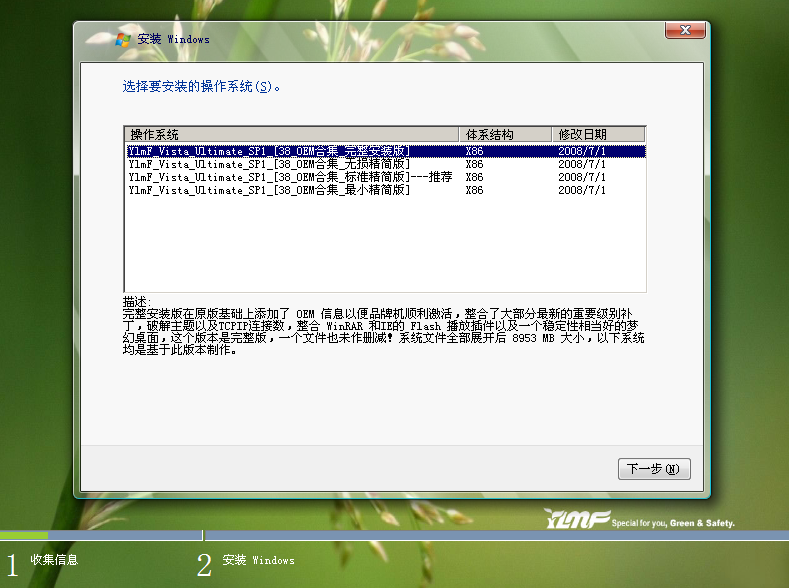Click the 2008/7/1 date of 标准精简版 row

tap(582, 177)
